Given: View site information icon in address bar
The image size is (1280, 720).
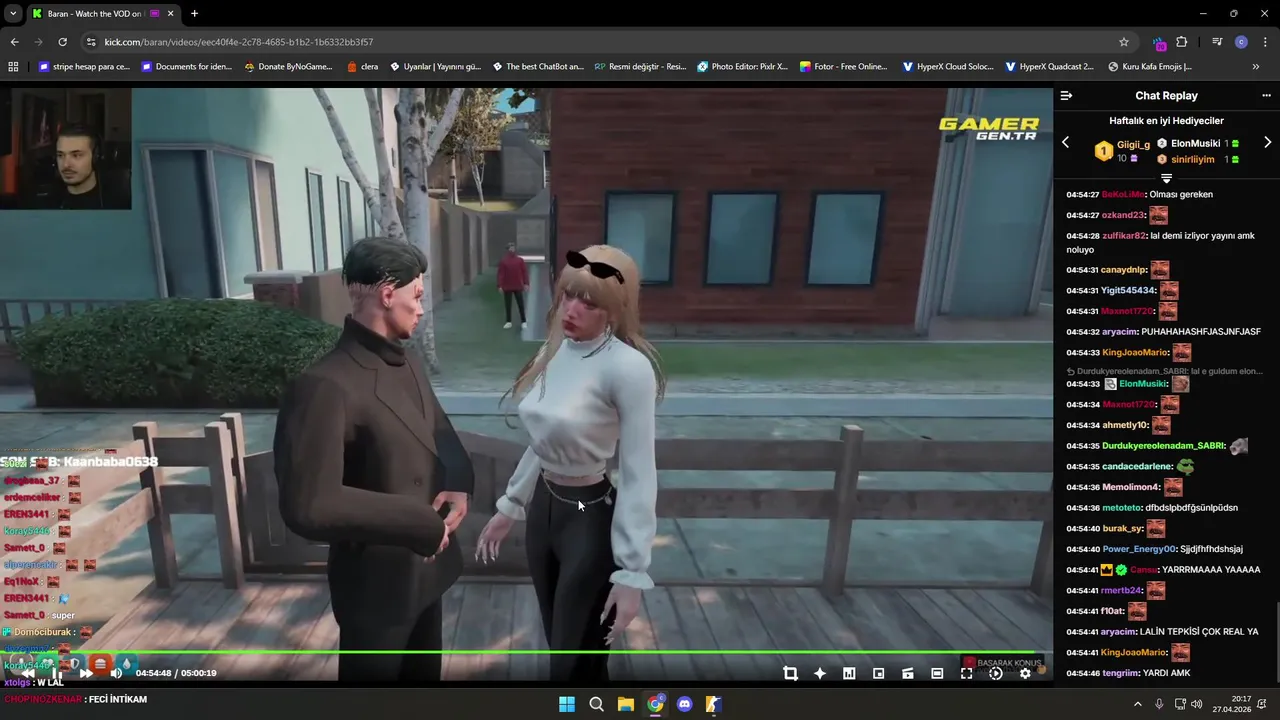Looking at the screenshot, I should coord(91,42).
